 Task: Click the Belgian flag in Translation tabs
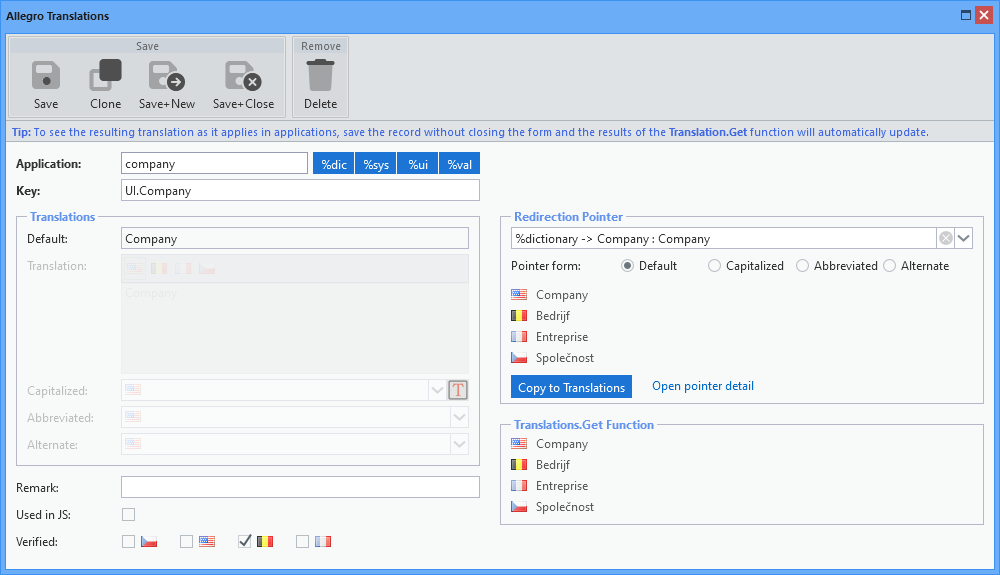(x=159, y=268)
